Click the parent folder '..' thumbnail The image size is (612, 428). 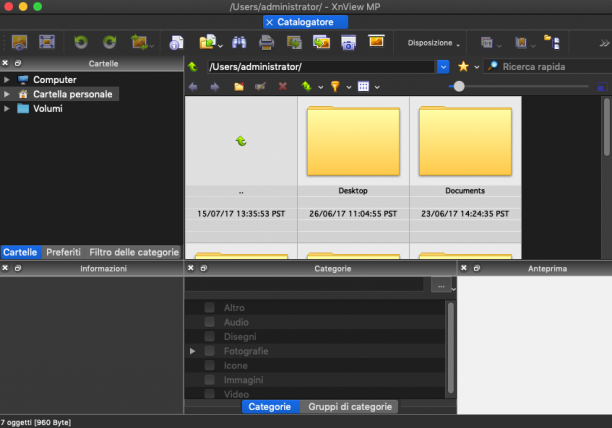tap(241, 141)
